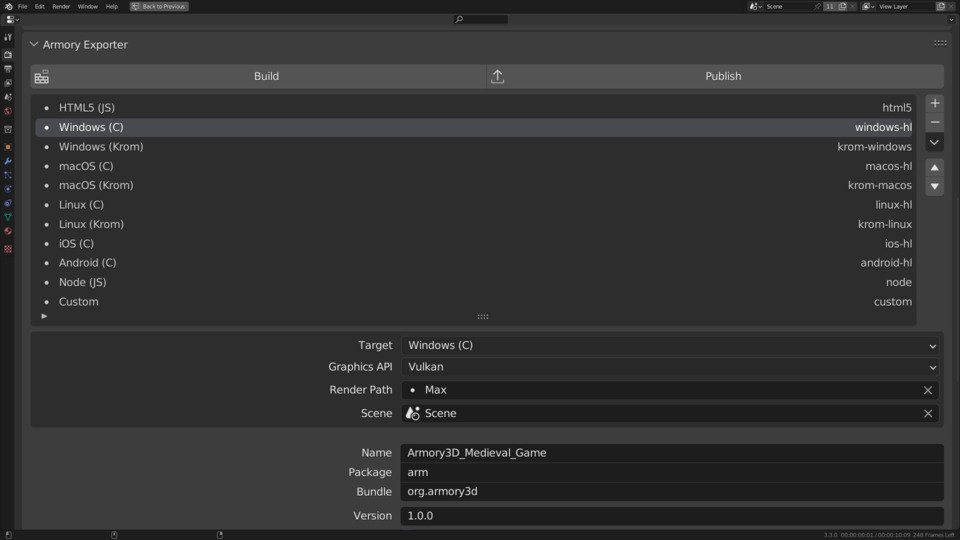Screen dimensions: 960x540
Task: Edit the Name field Armory3D_Medieval_Game
Action: [672, 453]
